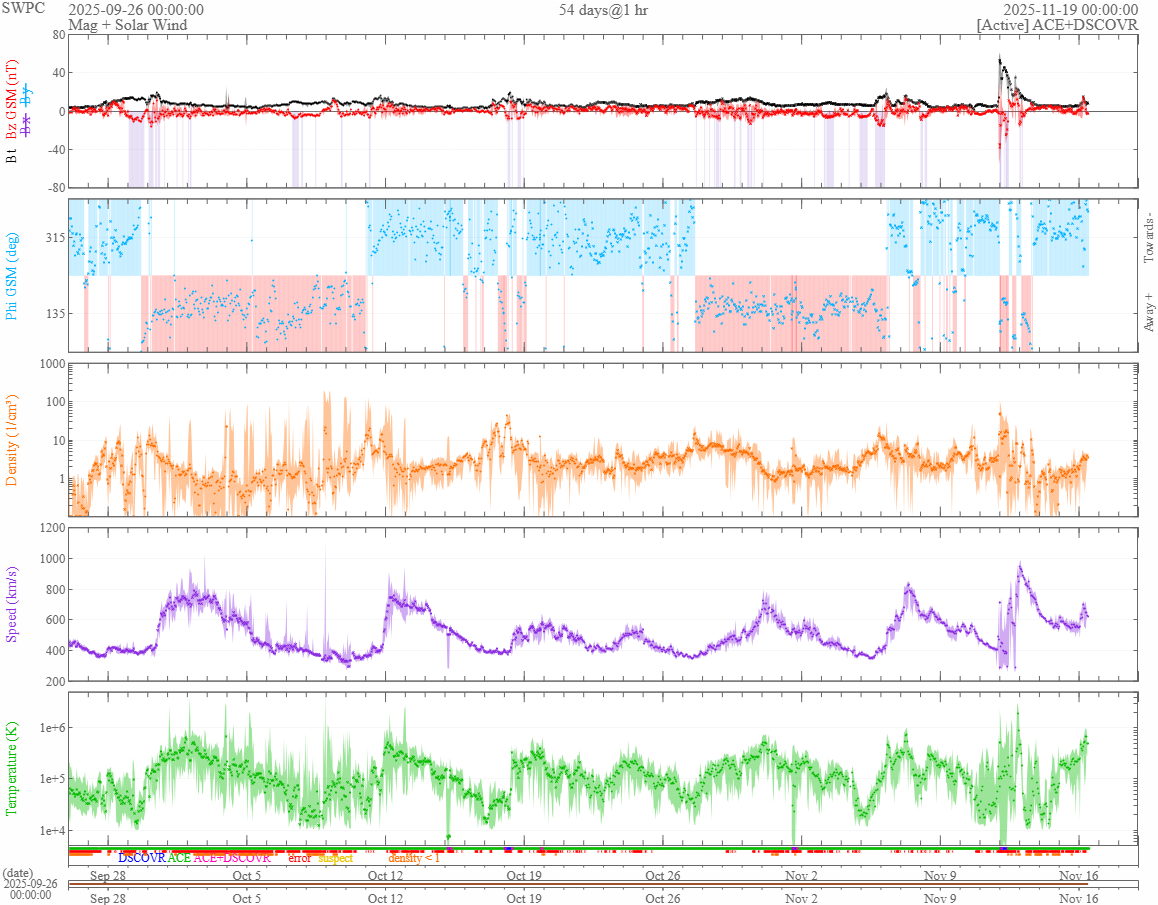Click the green ACE legend label
Image resolution: width=1158 pixels, height=905 pixels.
(x=179, y=858)
